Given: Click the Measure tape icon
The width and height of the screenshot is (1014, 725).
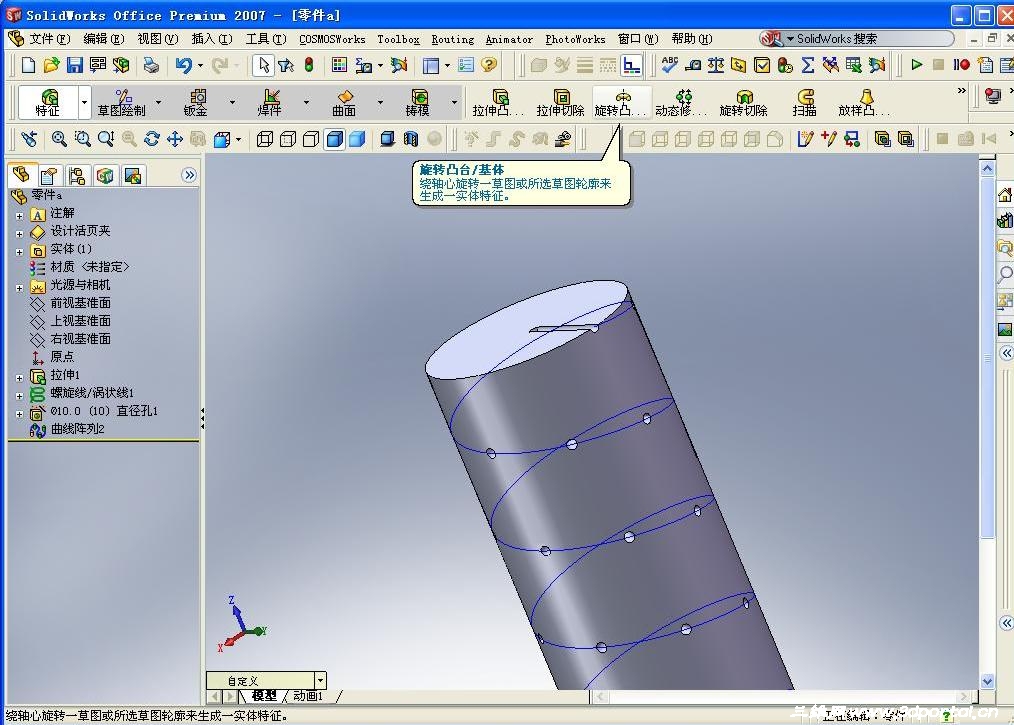Looking at the screenshot, I should coord(693,65).
